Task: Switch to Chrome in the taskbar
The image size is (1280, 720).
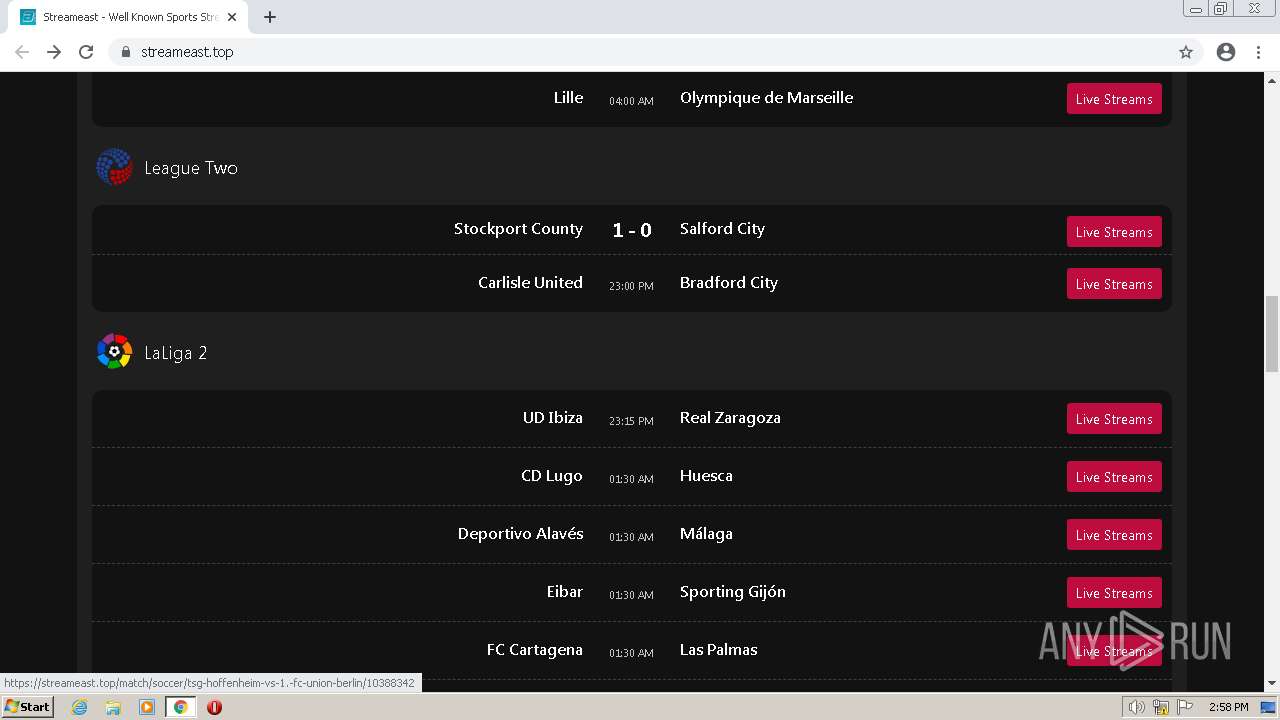Action: coord(181,707)
